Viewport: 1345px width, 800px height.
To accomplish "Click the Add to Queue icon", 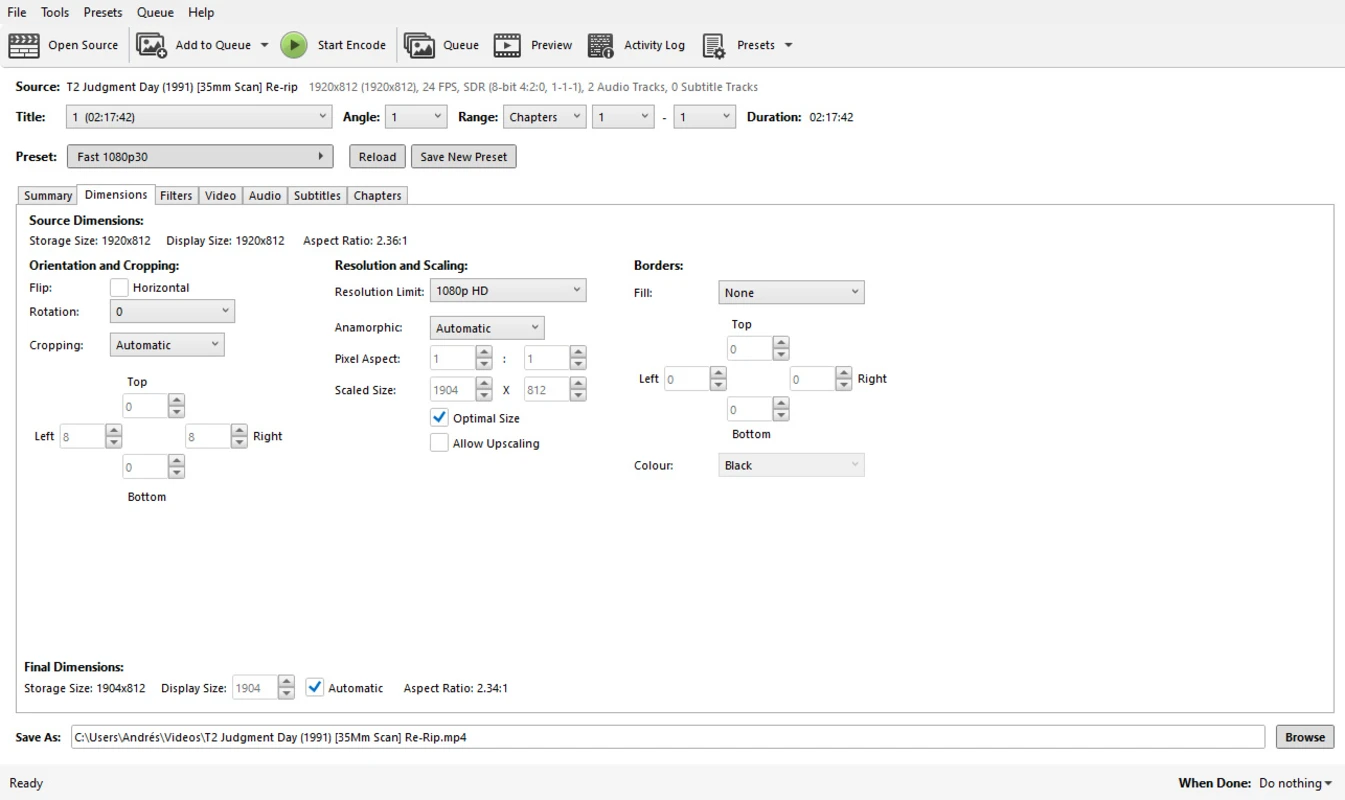I will 152,45.
